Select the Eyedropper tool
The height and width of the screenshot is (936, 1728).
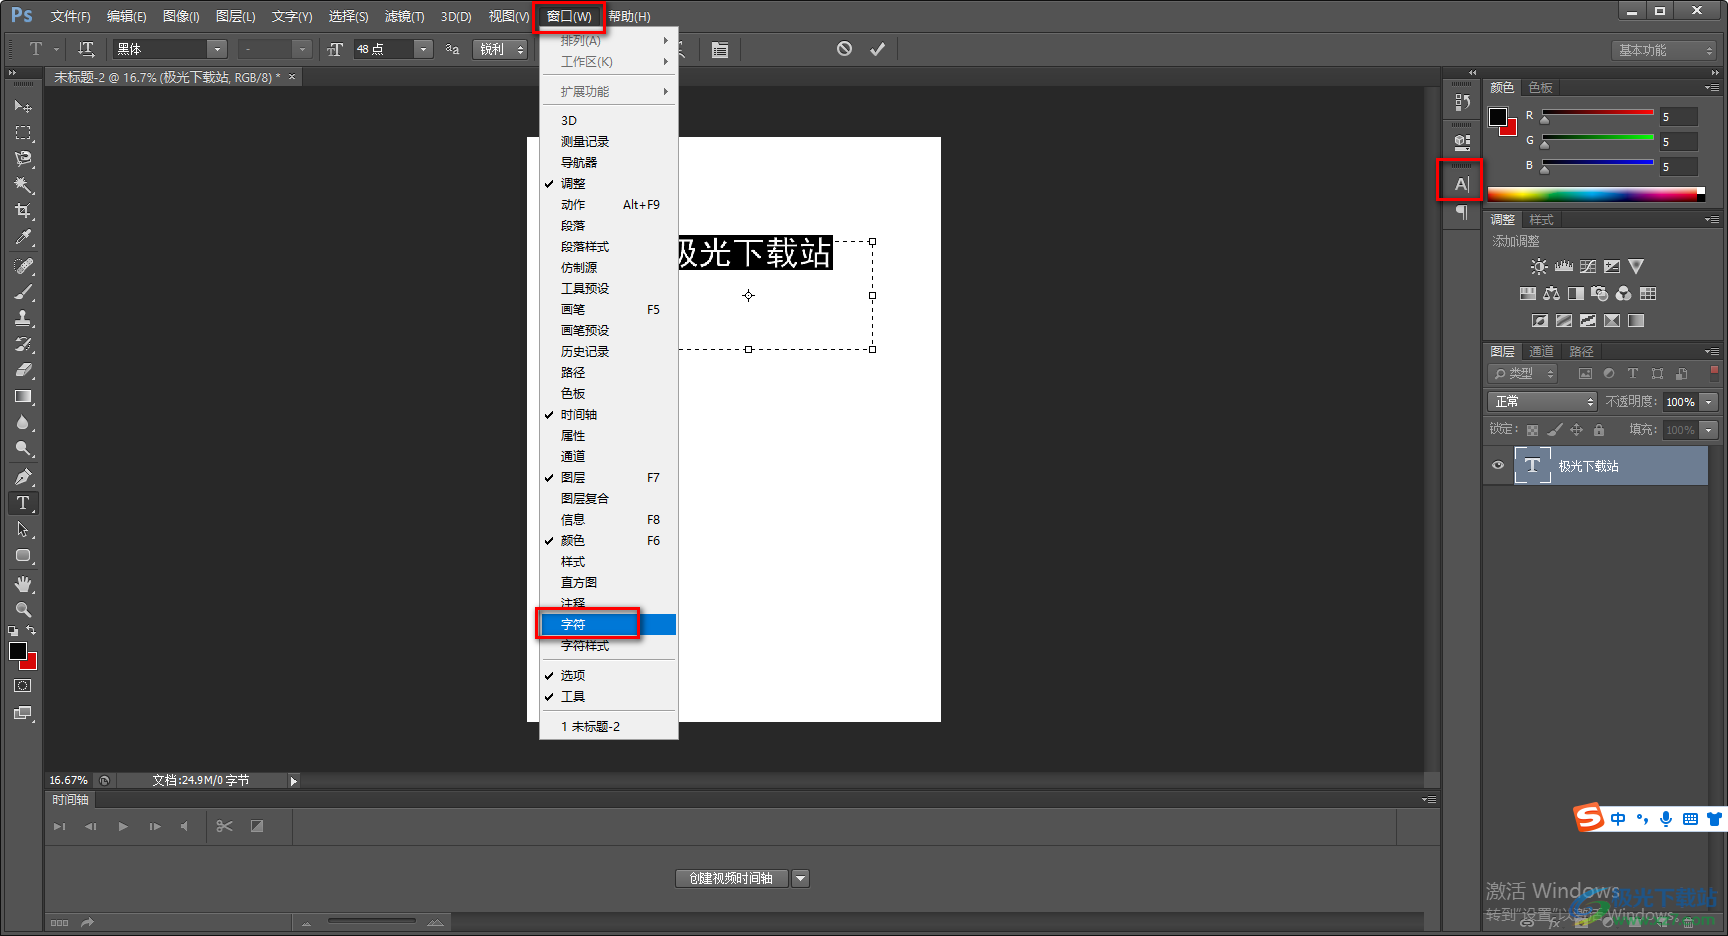[23, 237]
